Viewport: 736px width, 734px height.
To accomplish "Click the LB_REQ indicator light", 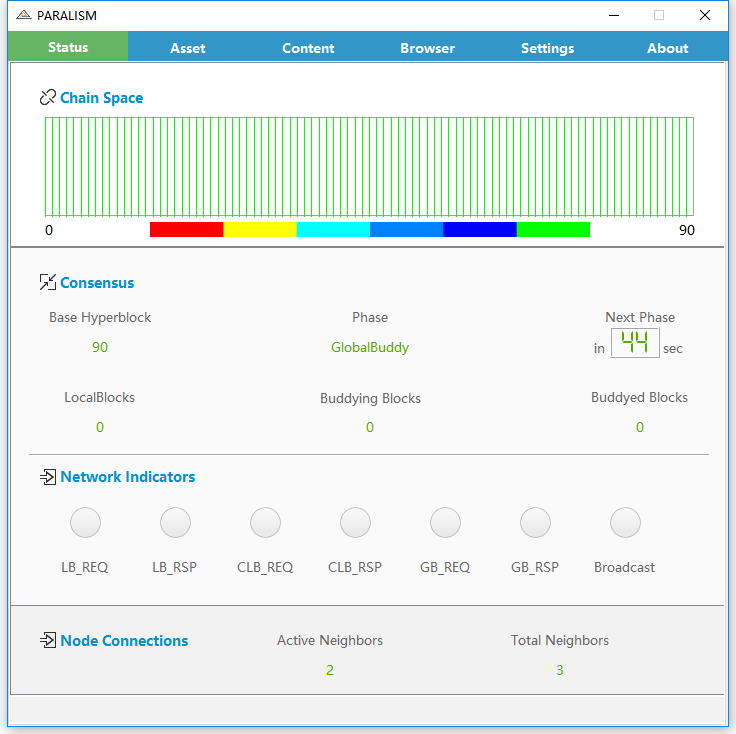I will [85, 522].
